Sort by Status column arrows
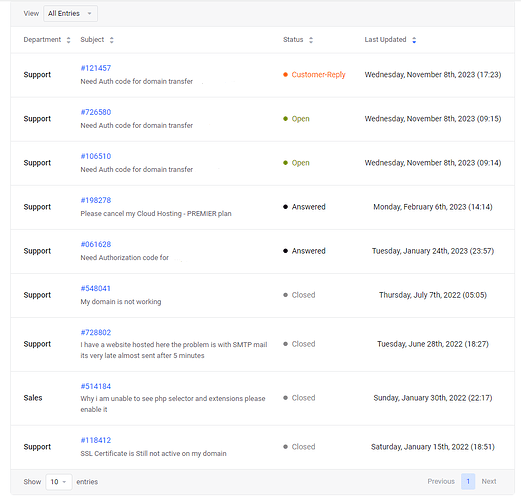The height and width of the screenshot is (500, 521). 311,40
